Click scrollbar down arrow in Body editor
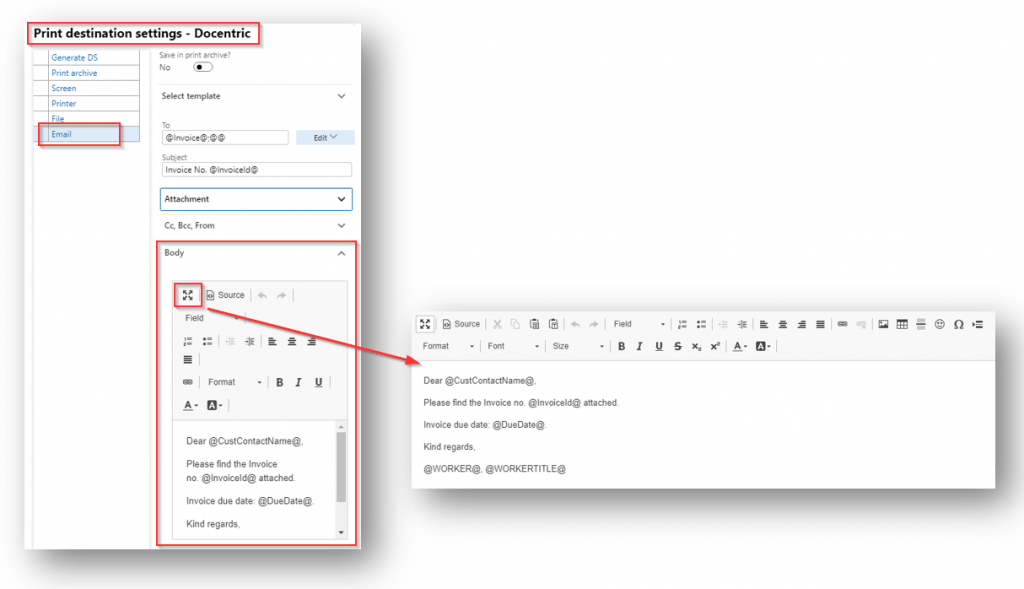This screenshot has height=589, width=1024. [341, 533]
